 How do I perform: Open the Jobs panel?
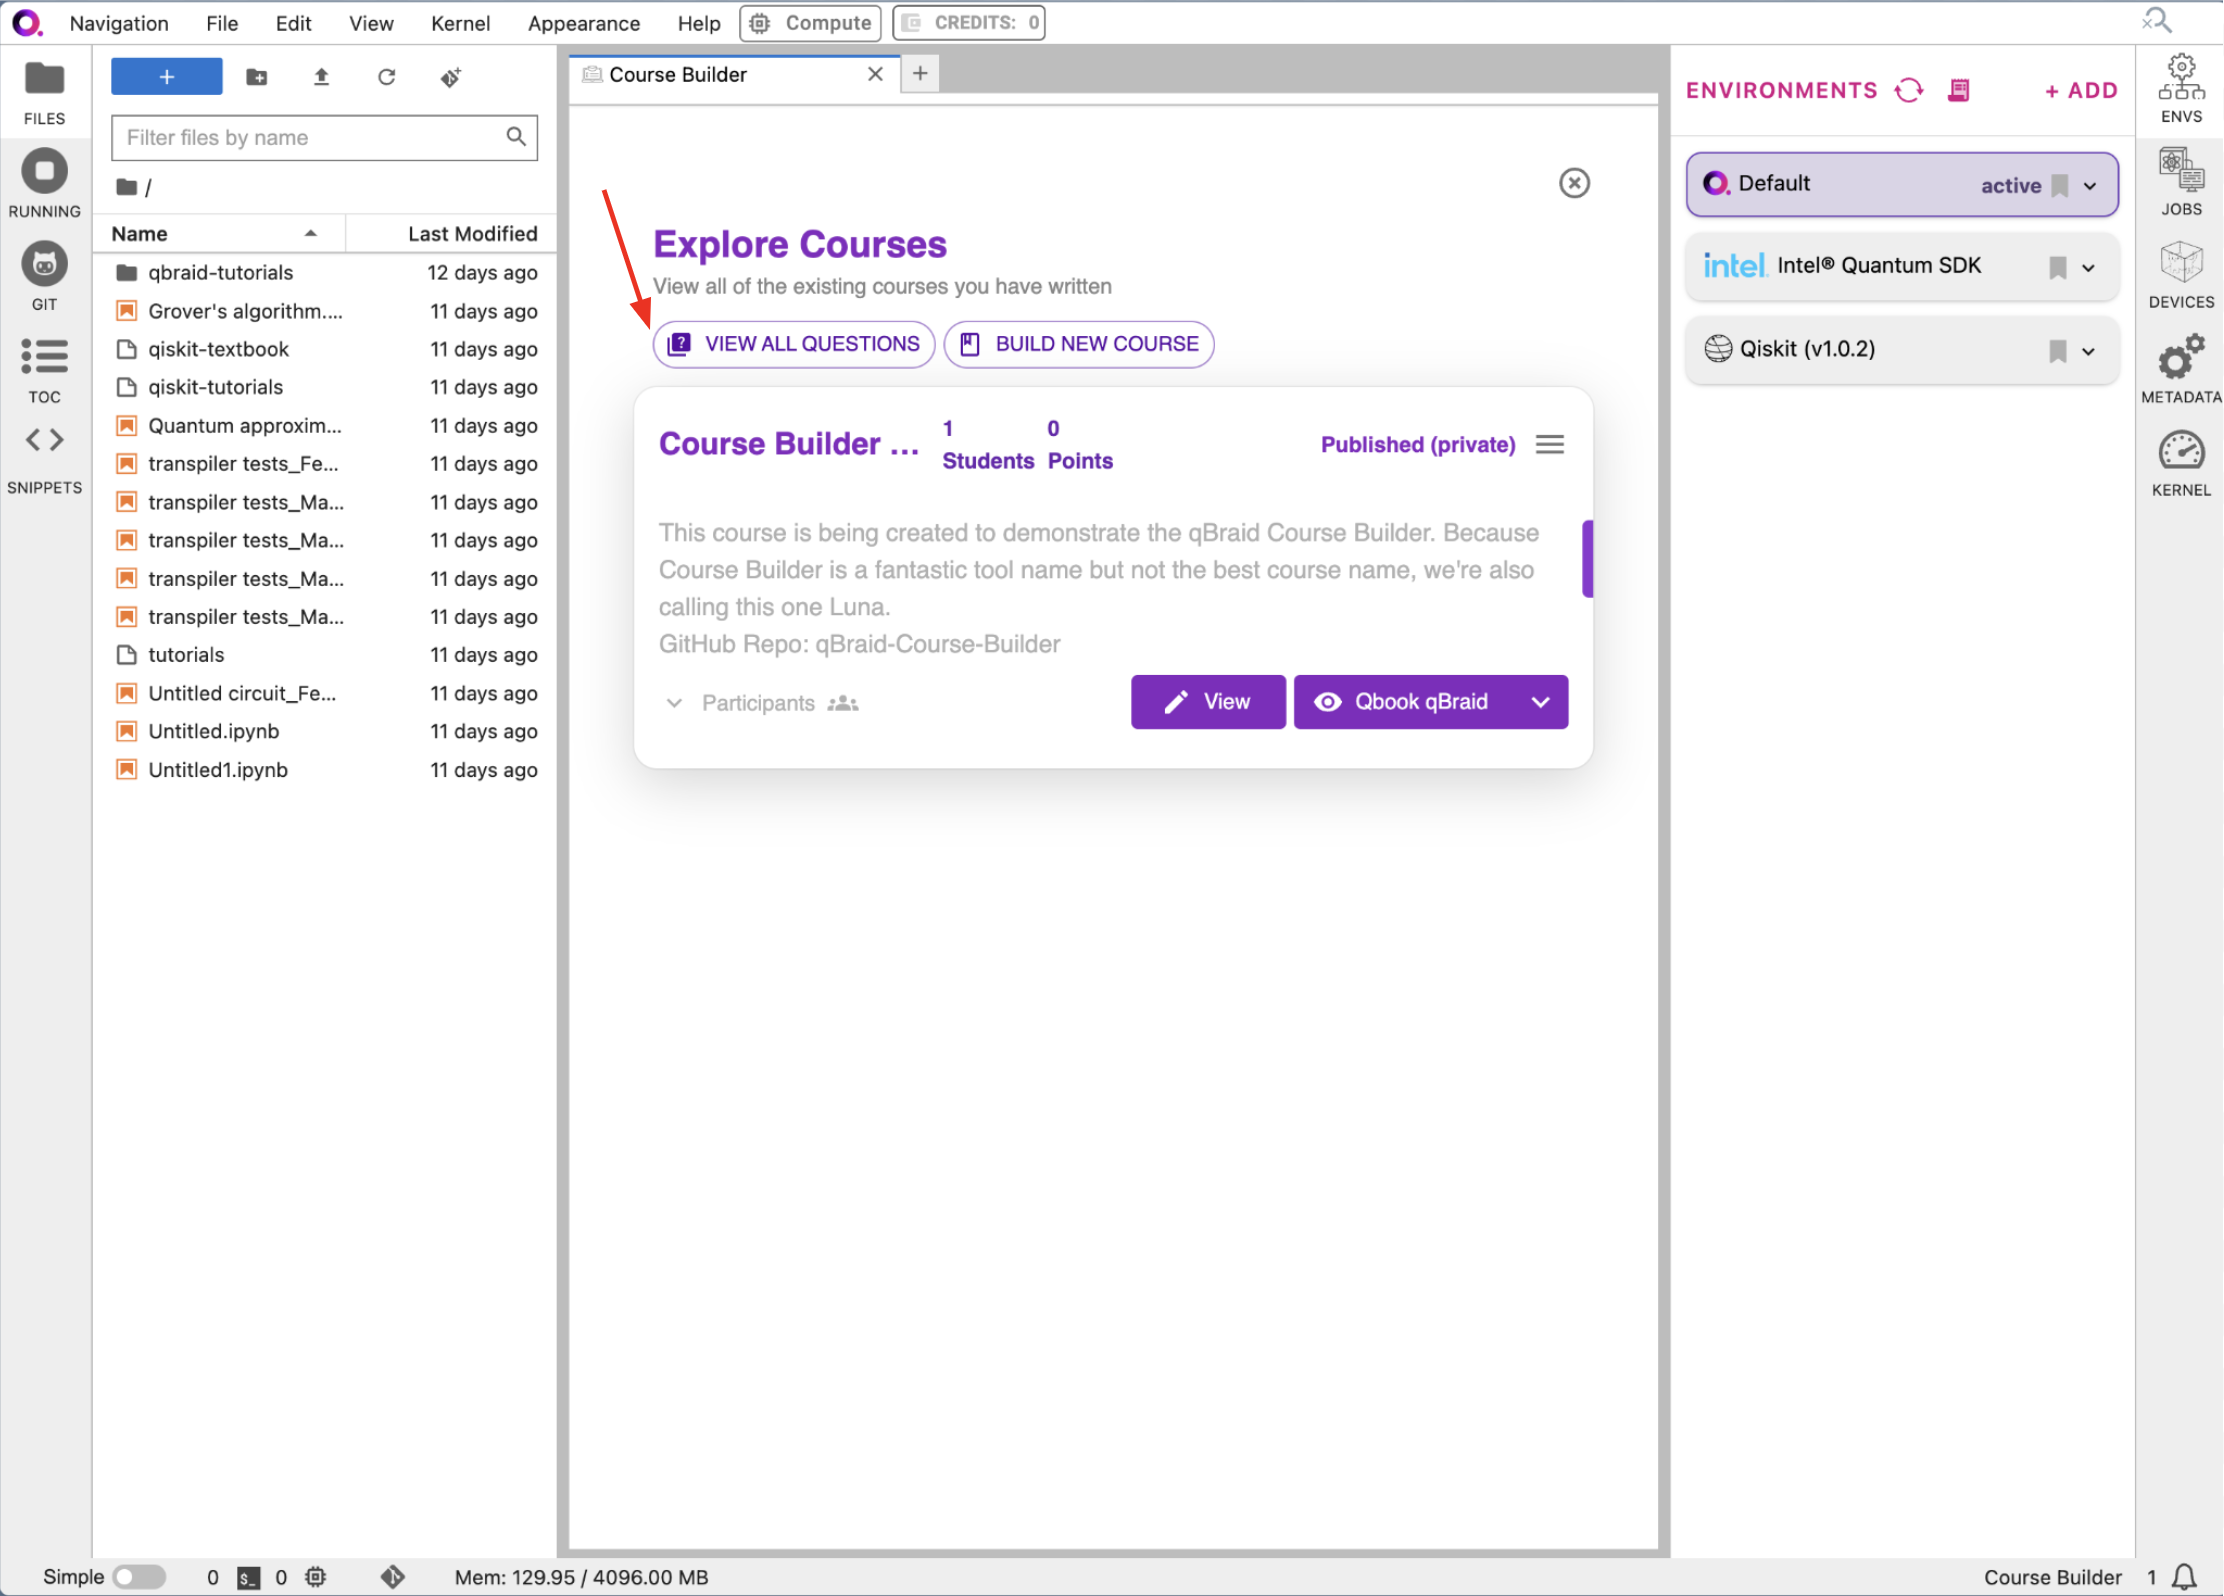[2181, 182]
